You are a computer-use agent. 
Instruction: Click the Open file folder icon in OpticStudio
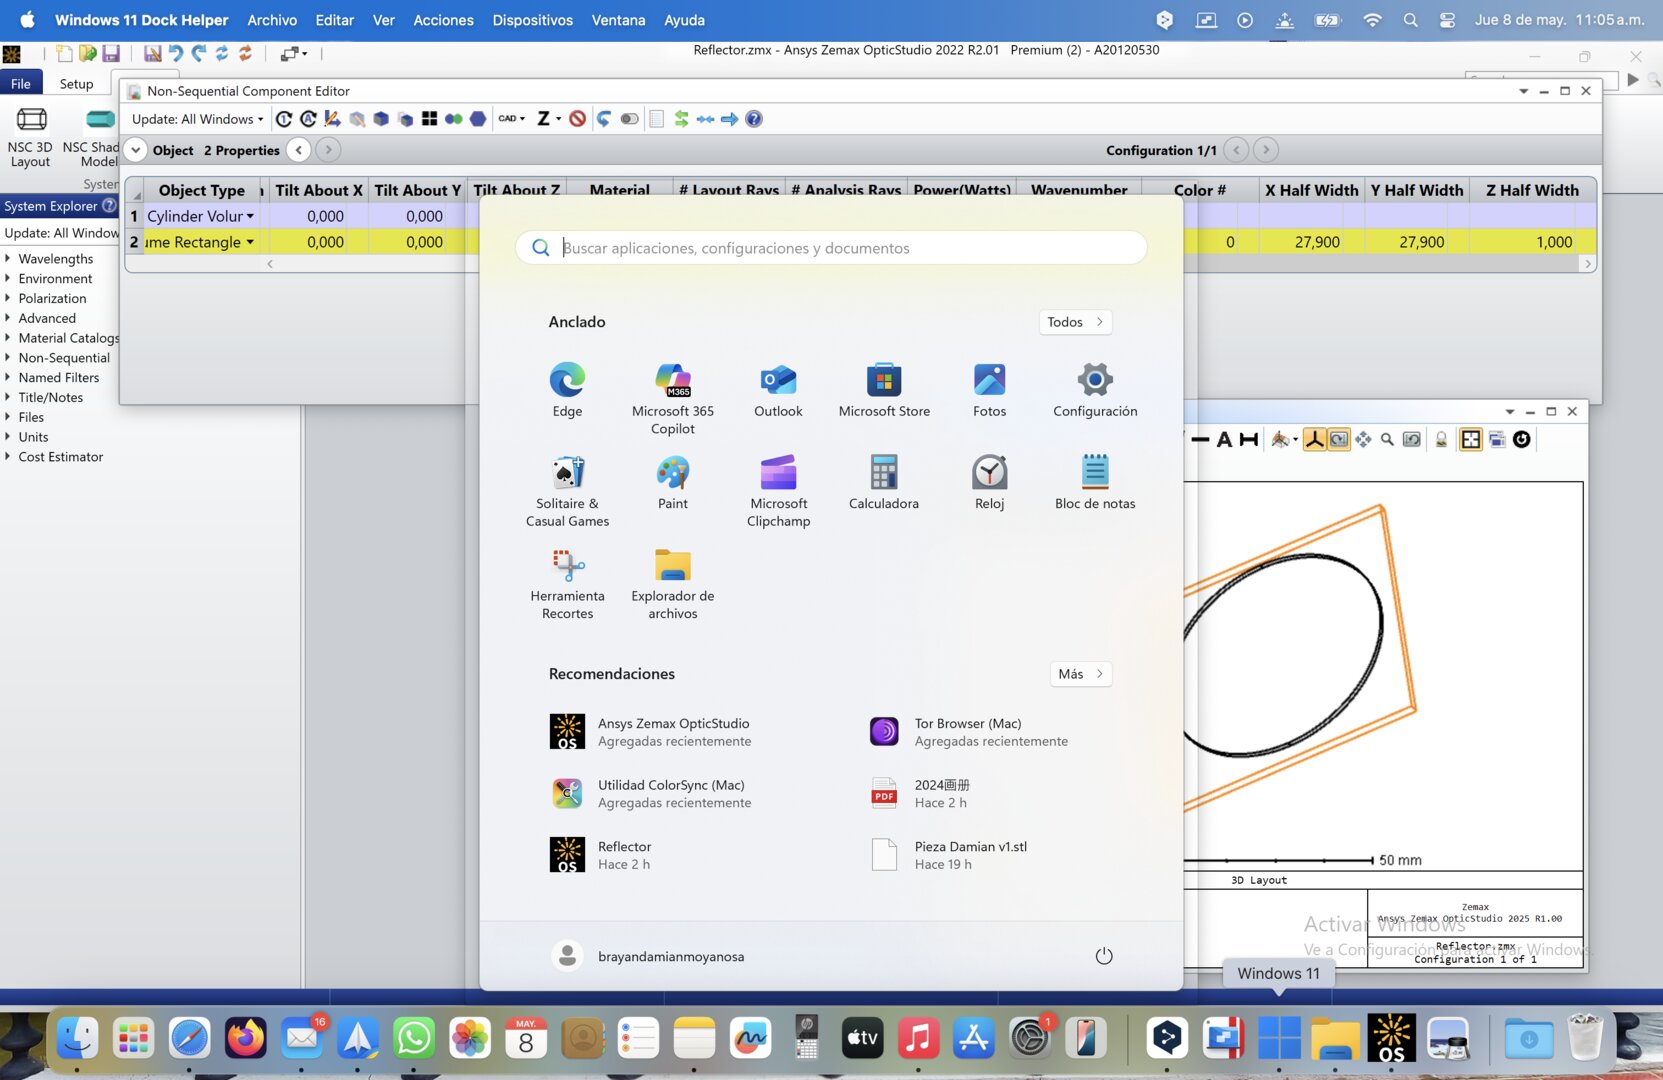click(x=88, y=54)
